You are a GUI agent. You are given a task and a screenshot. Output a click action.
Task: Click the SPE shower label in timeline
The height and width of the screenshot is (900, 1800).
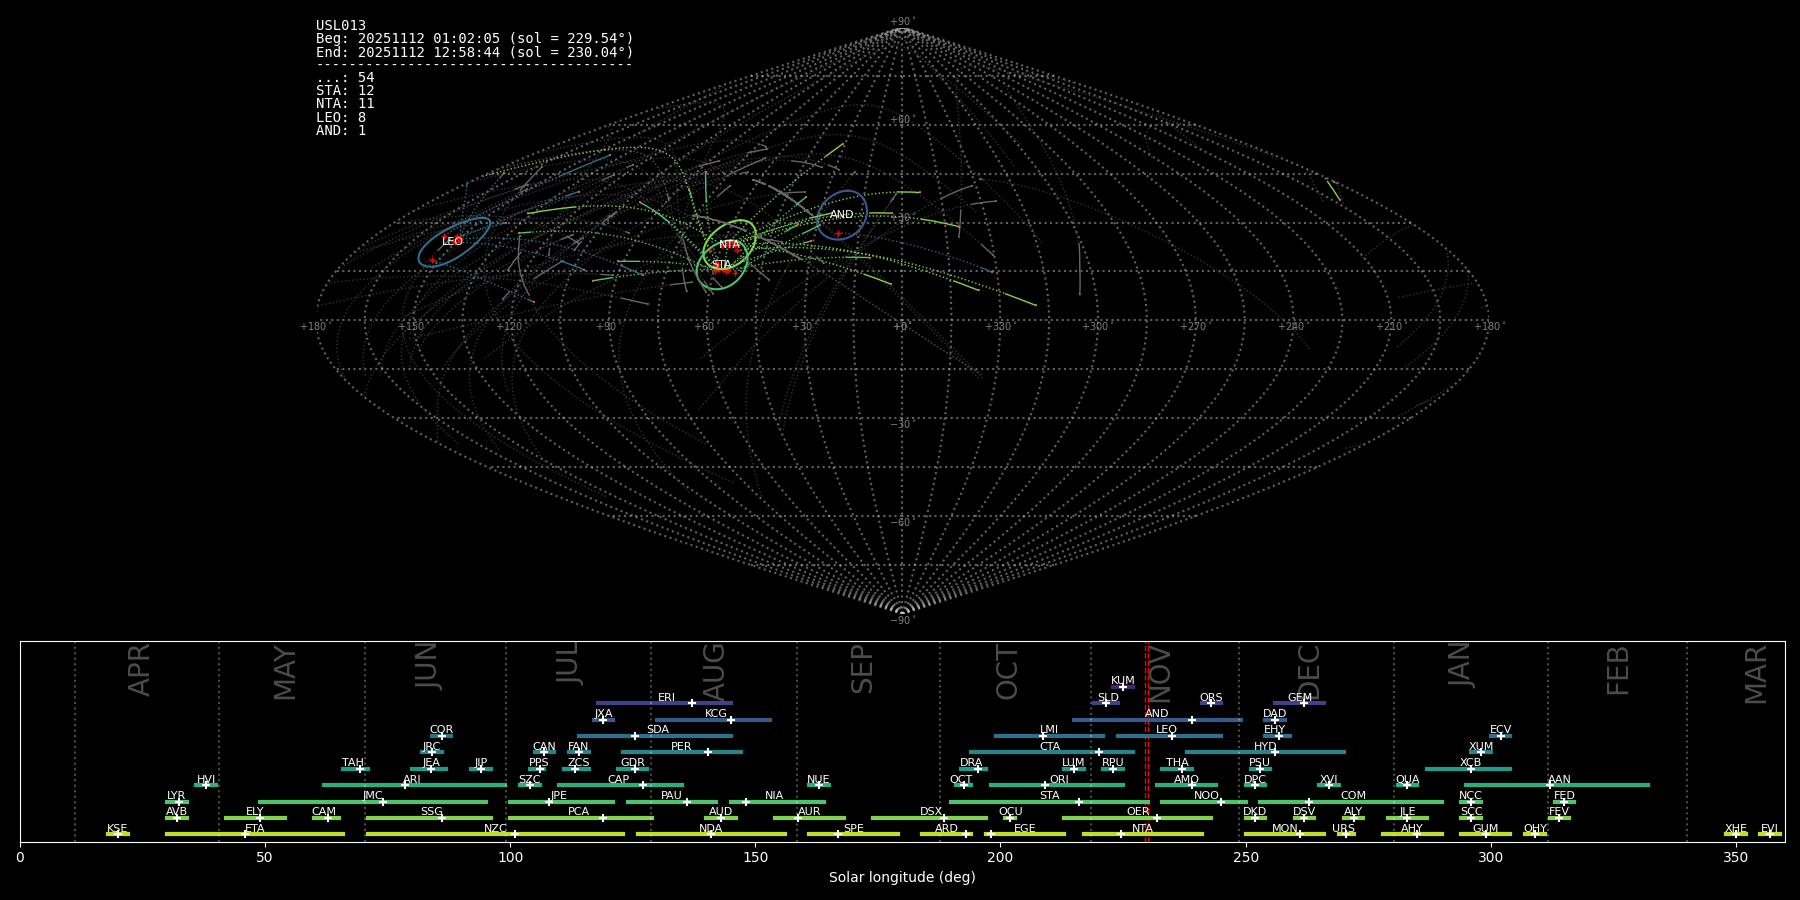(x=853, y=829)
